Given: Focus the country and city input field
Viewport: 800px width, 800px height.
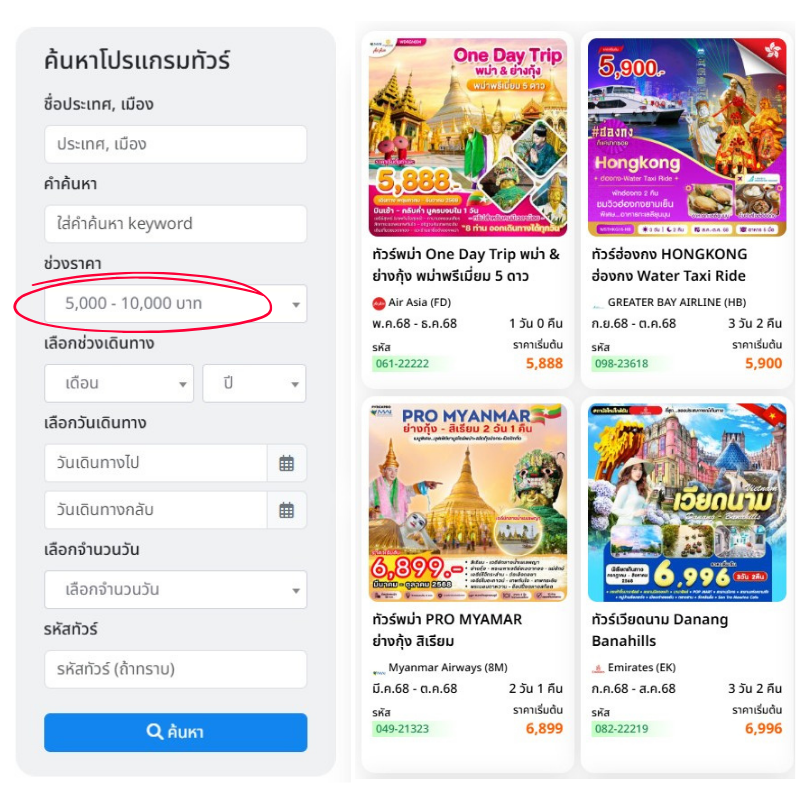Looking at the screenshot, I should 175,144.
